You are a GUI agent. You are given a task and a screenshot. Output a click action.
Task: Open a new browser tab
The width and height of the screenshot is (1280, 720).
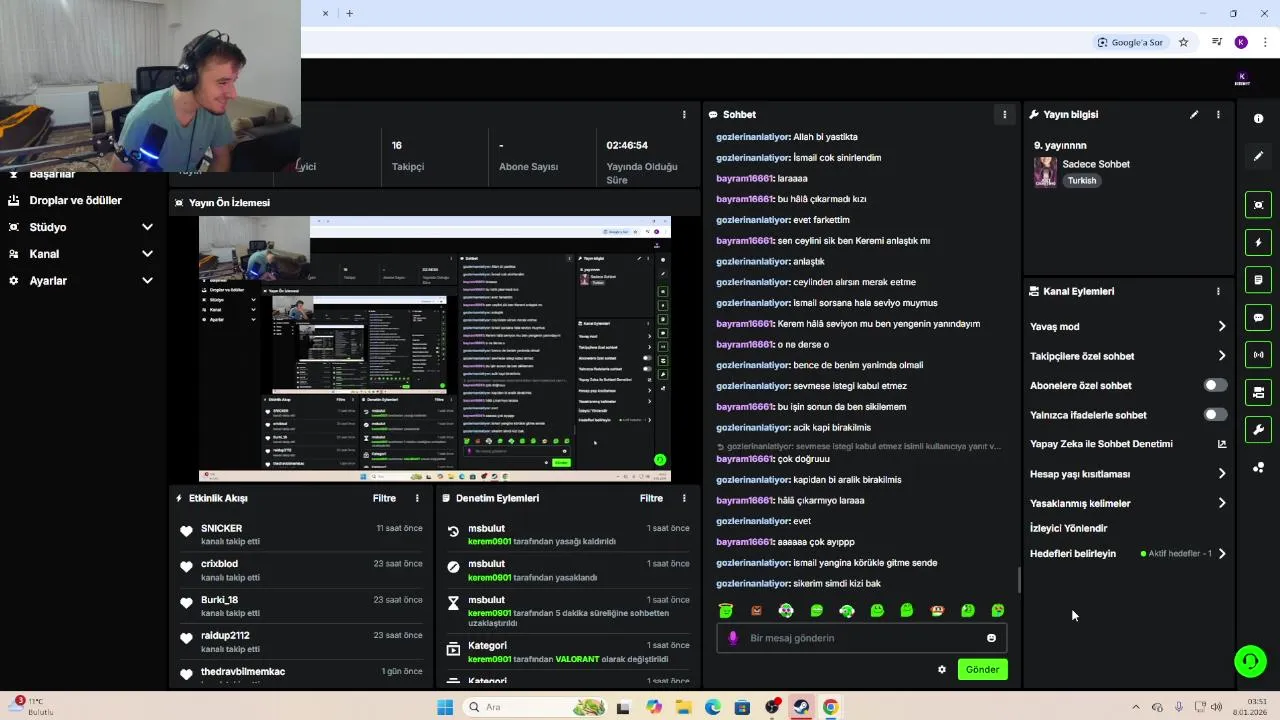click(x=349, y=13)
